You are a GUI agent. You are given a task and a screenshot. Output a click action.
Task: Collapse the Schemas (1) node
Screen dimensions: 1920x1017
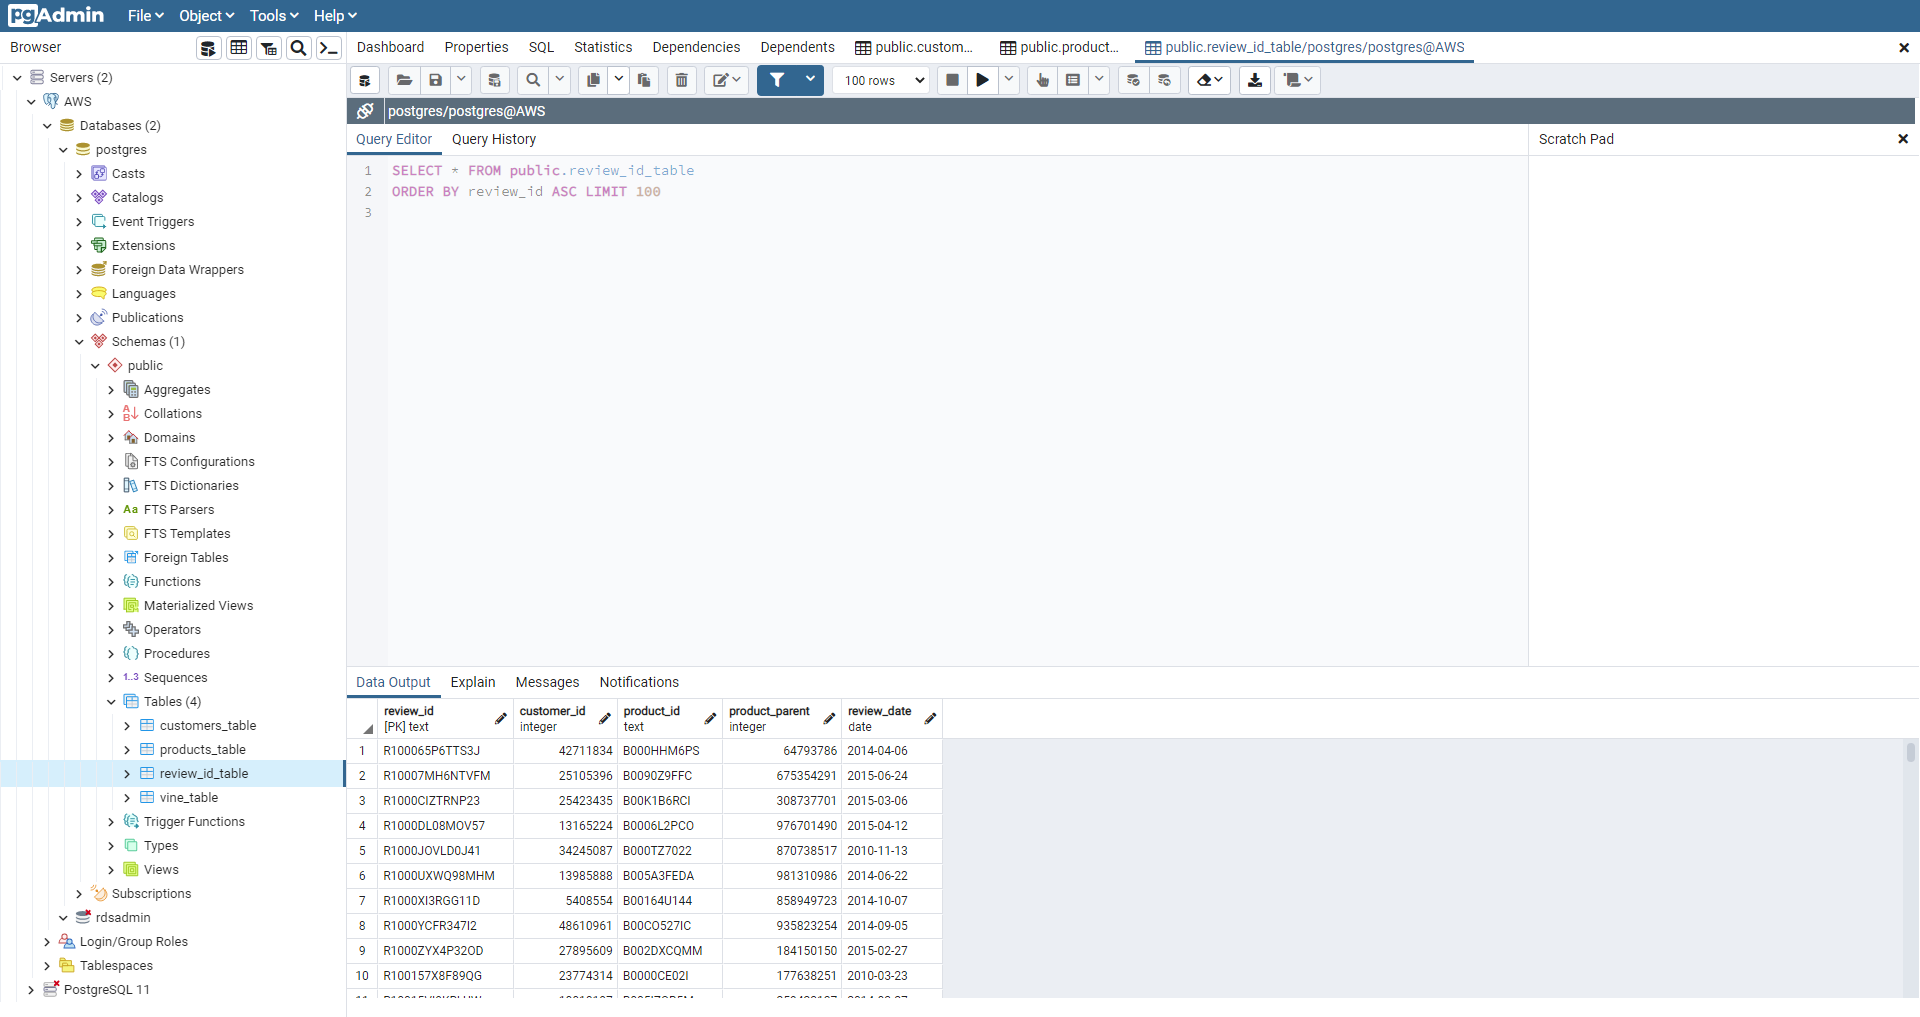point(79,342)
